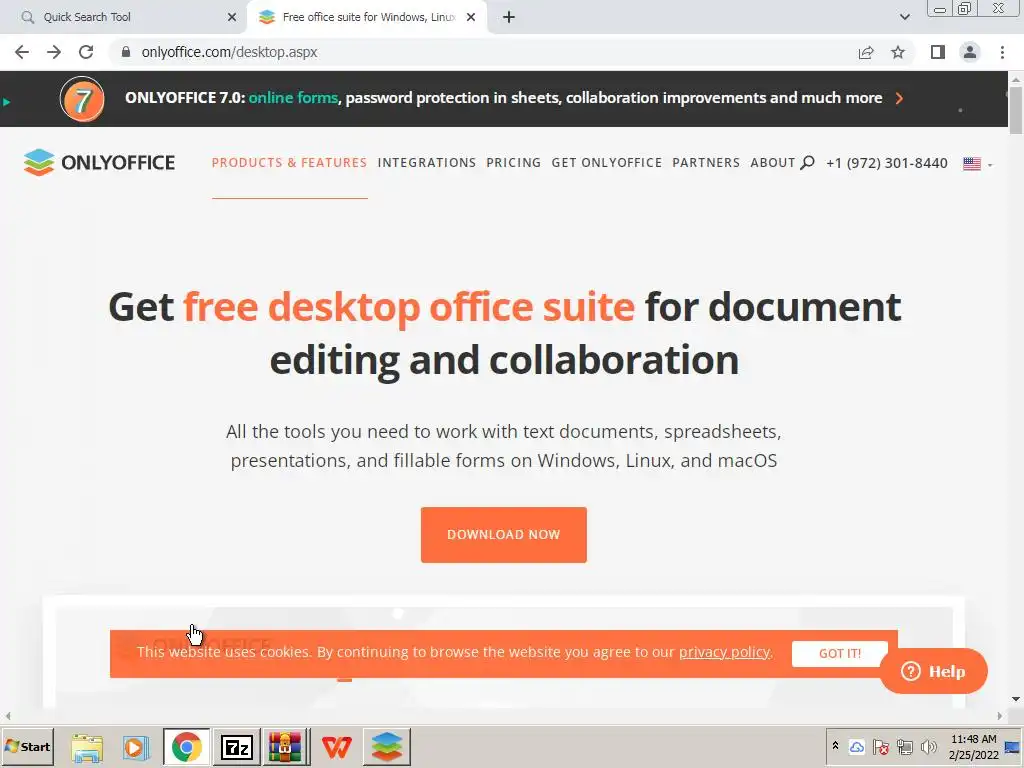1024x768 pixels.
Task: Click the Download Now button
Action: tap(504, 534)
